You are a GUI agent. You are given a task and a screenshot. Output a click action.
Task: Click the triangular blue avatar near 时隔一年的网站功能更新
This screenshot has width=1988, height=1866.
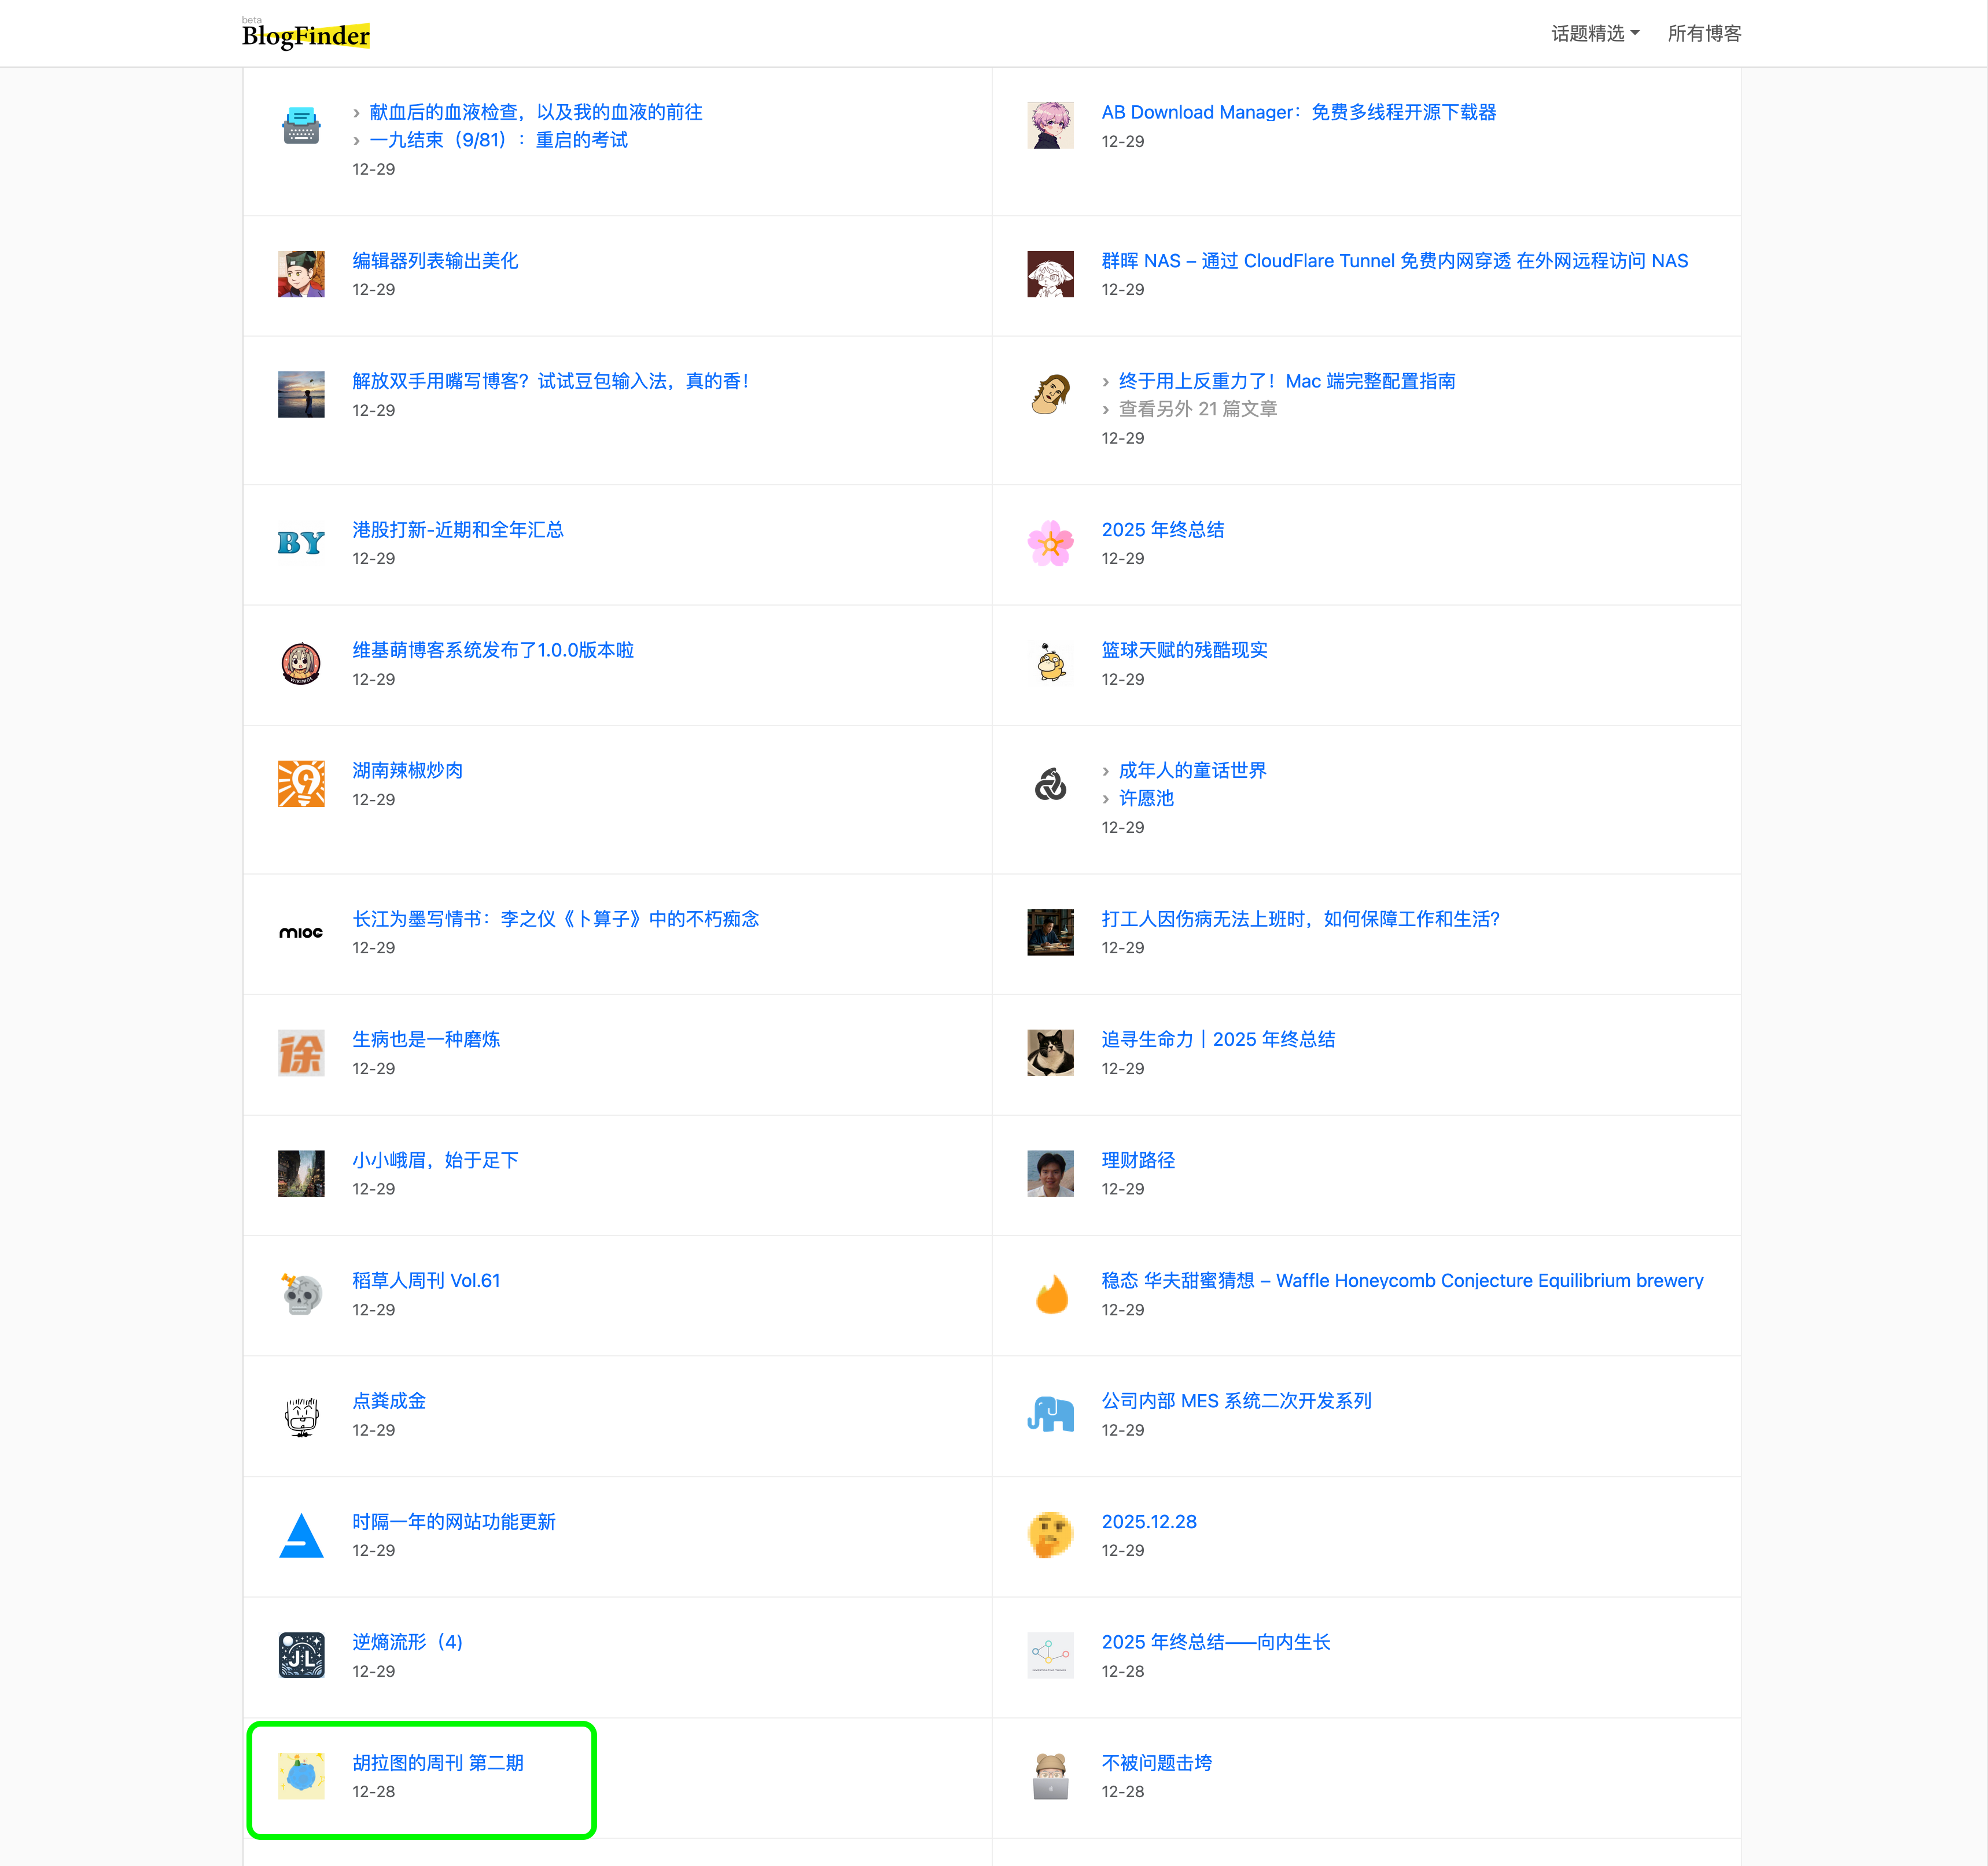(x=301, y=1535)
